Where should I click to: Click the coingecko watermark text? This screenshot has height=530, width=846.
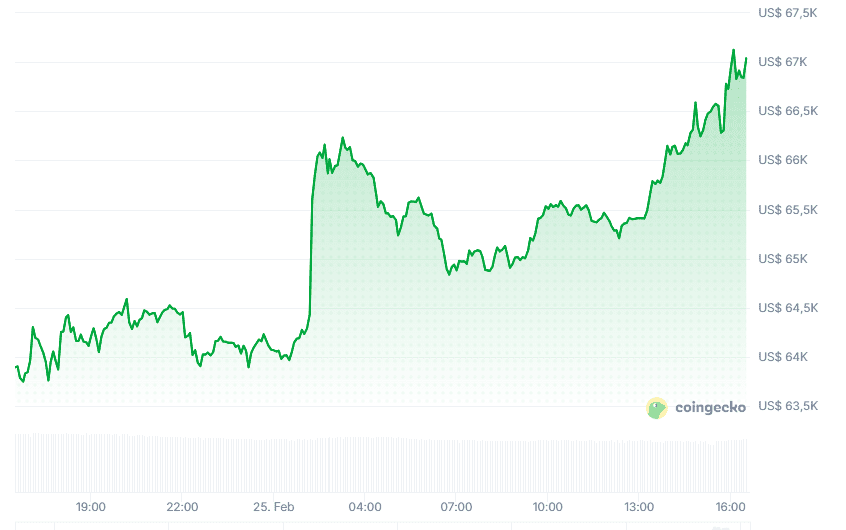pyautogui.click(x=710, y=408)
